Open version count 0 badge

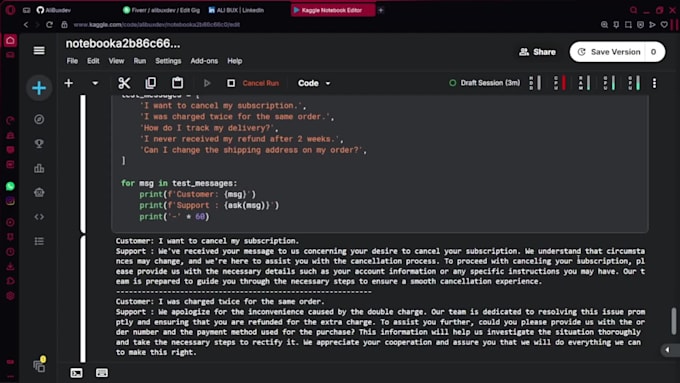654,52
